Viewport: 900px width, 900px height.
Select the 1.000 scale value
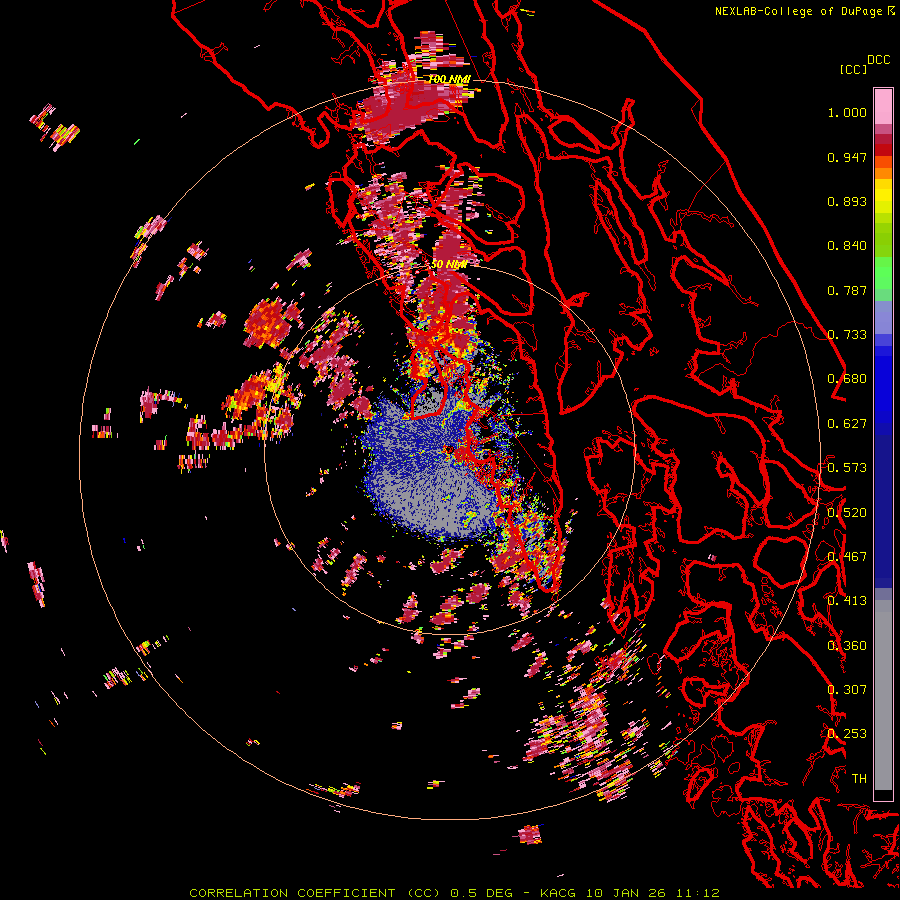tap(847, 112)
